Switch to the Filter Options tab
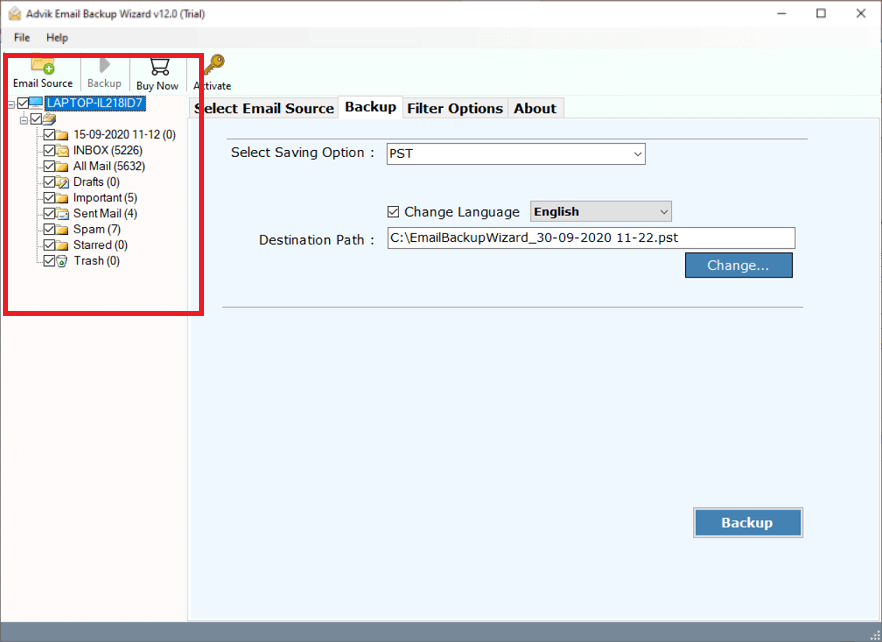882x642 pixels. pyautogui.click(x=455, y=108)
